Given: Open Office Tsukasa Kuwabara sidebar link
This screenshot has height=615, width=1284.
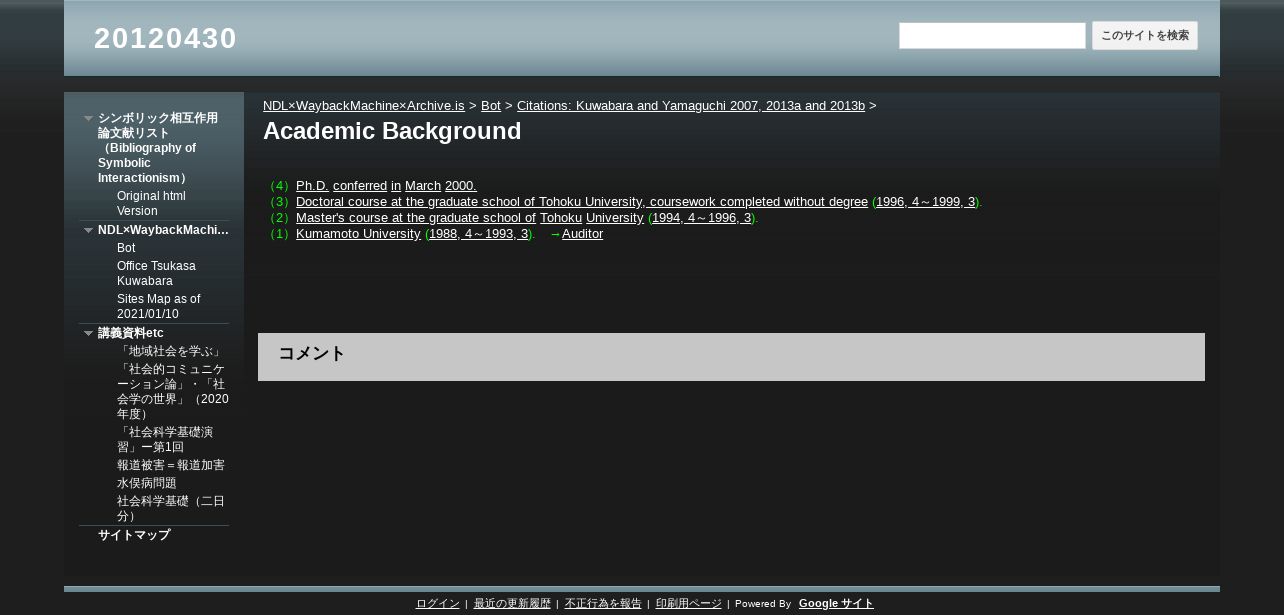Looking at the screenshot, I should tap(156, 273).
